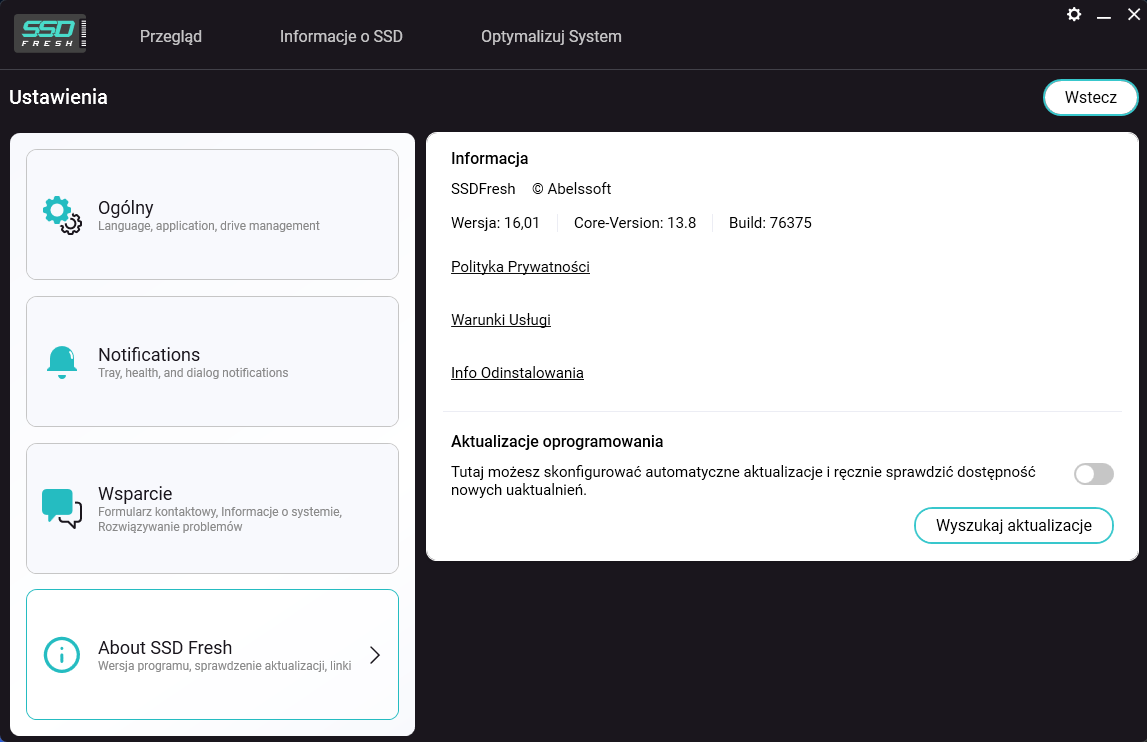Minimize the SSD Fresh window
The image size is (1147, 742).
click(1104, 15)
